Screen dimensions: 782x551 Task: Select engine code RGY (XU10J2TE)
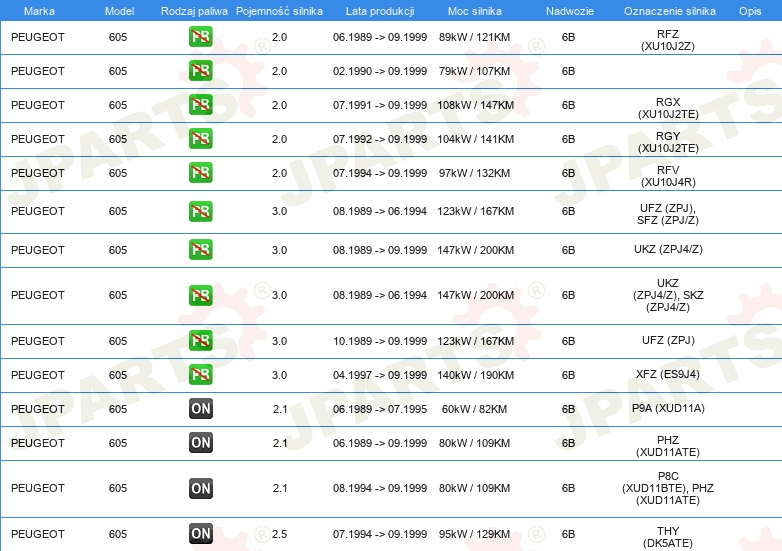(x=668, y=142)
